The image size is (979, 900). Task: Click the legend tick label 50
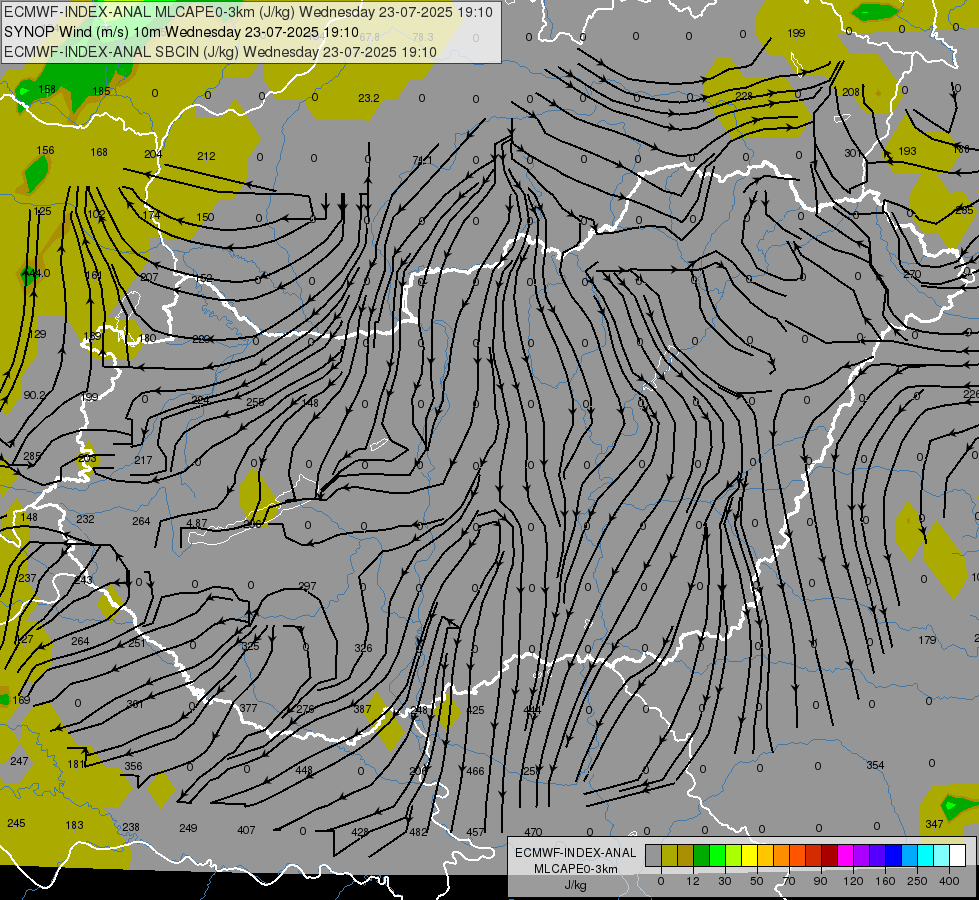pos(757,881)
